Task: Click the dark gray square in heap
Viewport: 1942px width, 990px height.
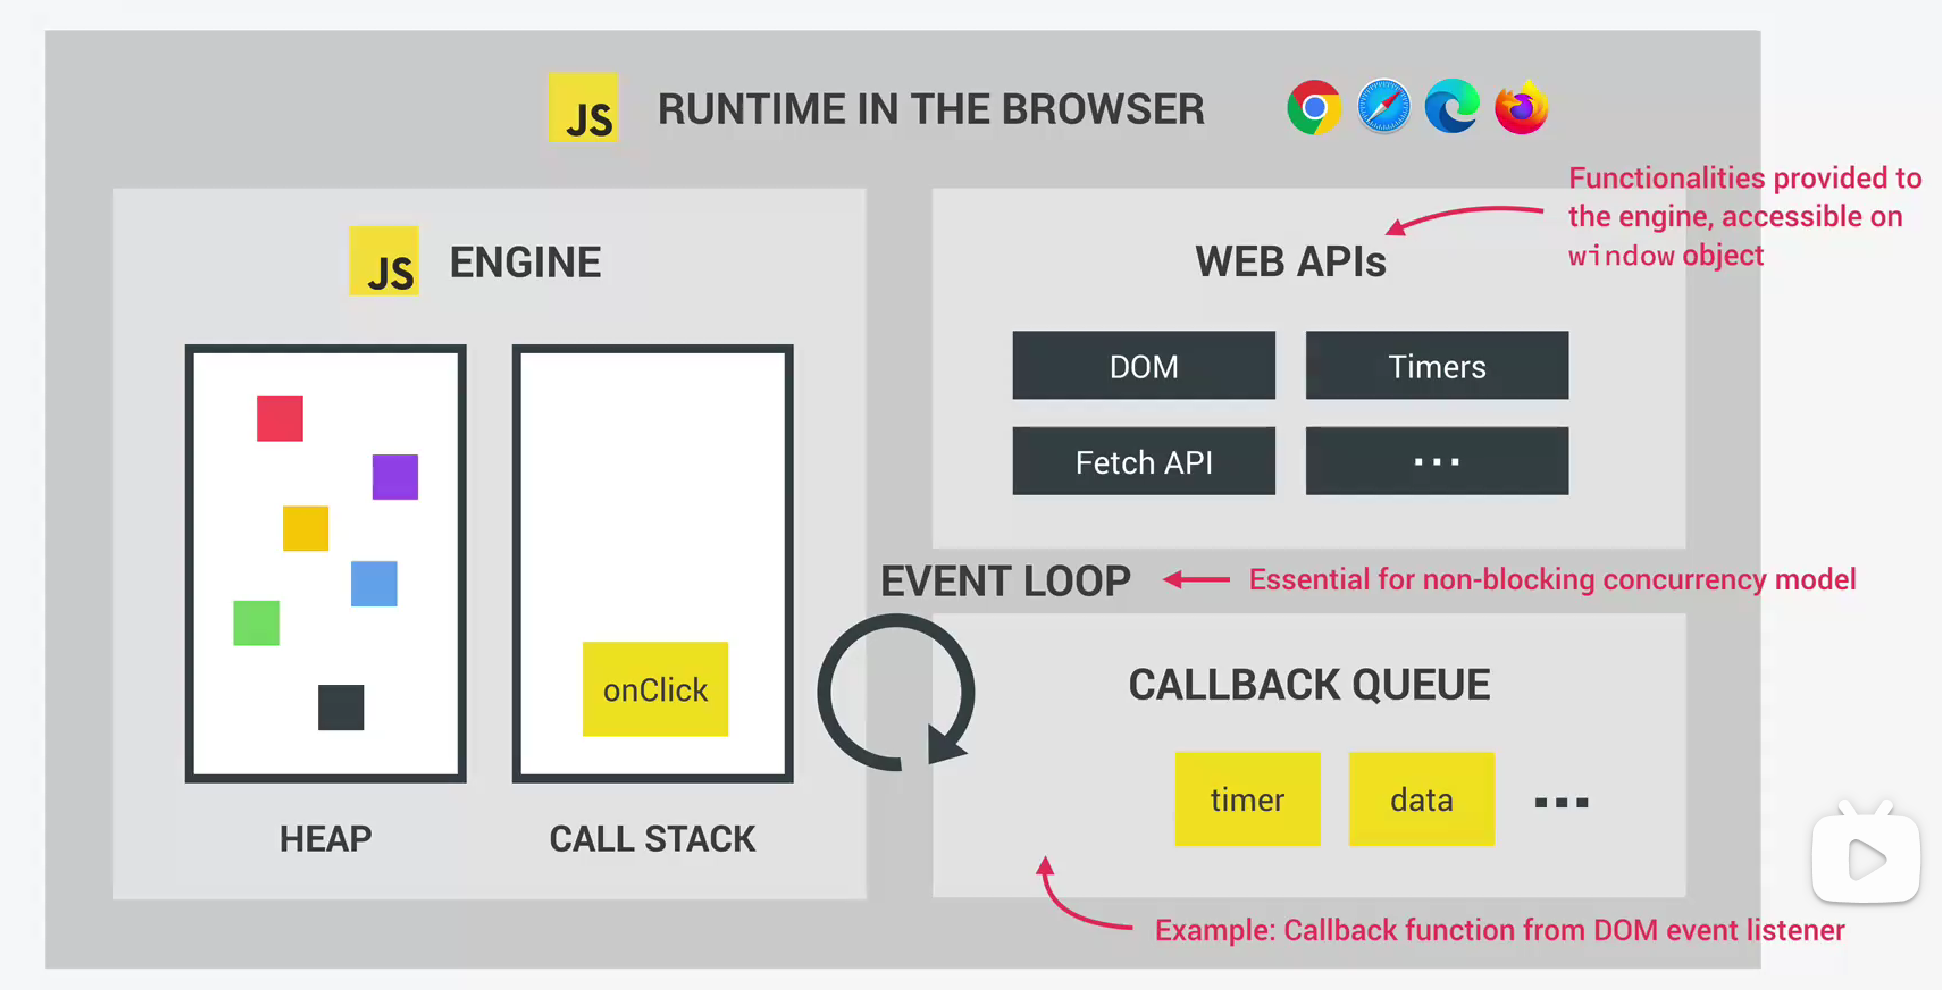Action: (x=341, y=707)
